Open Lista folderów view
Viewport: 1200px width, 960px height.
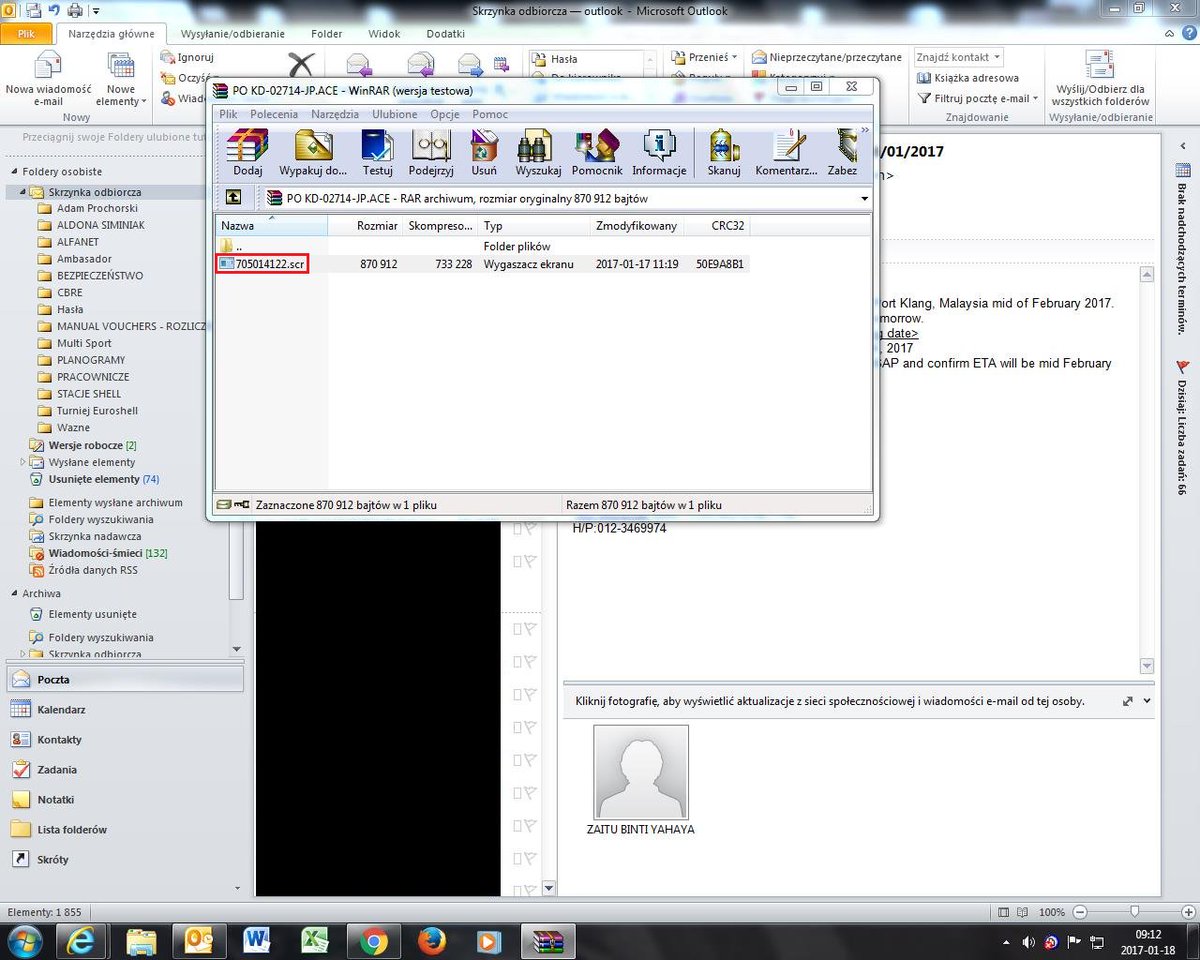(123, 830)
